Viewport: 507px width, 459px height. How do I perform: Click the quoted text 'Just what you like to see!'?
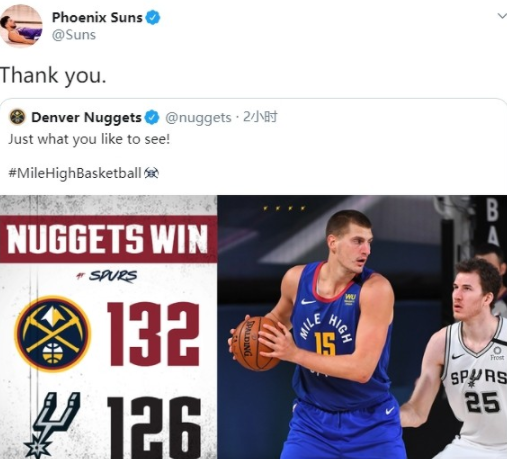[89, 139]
